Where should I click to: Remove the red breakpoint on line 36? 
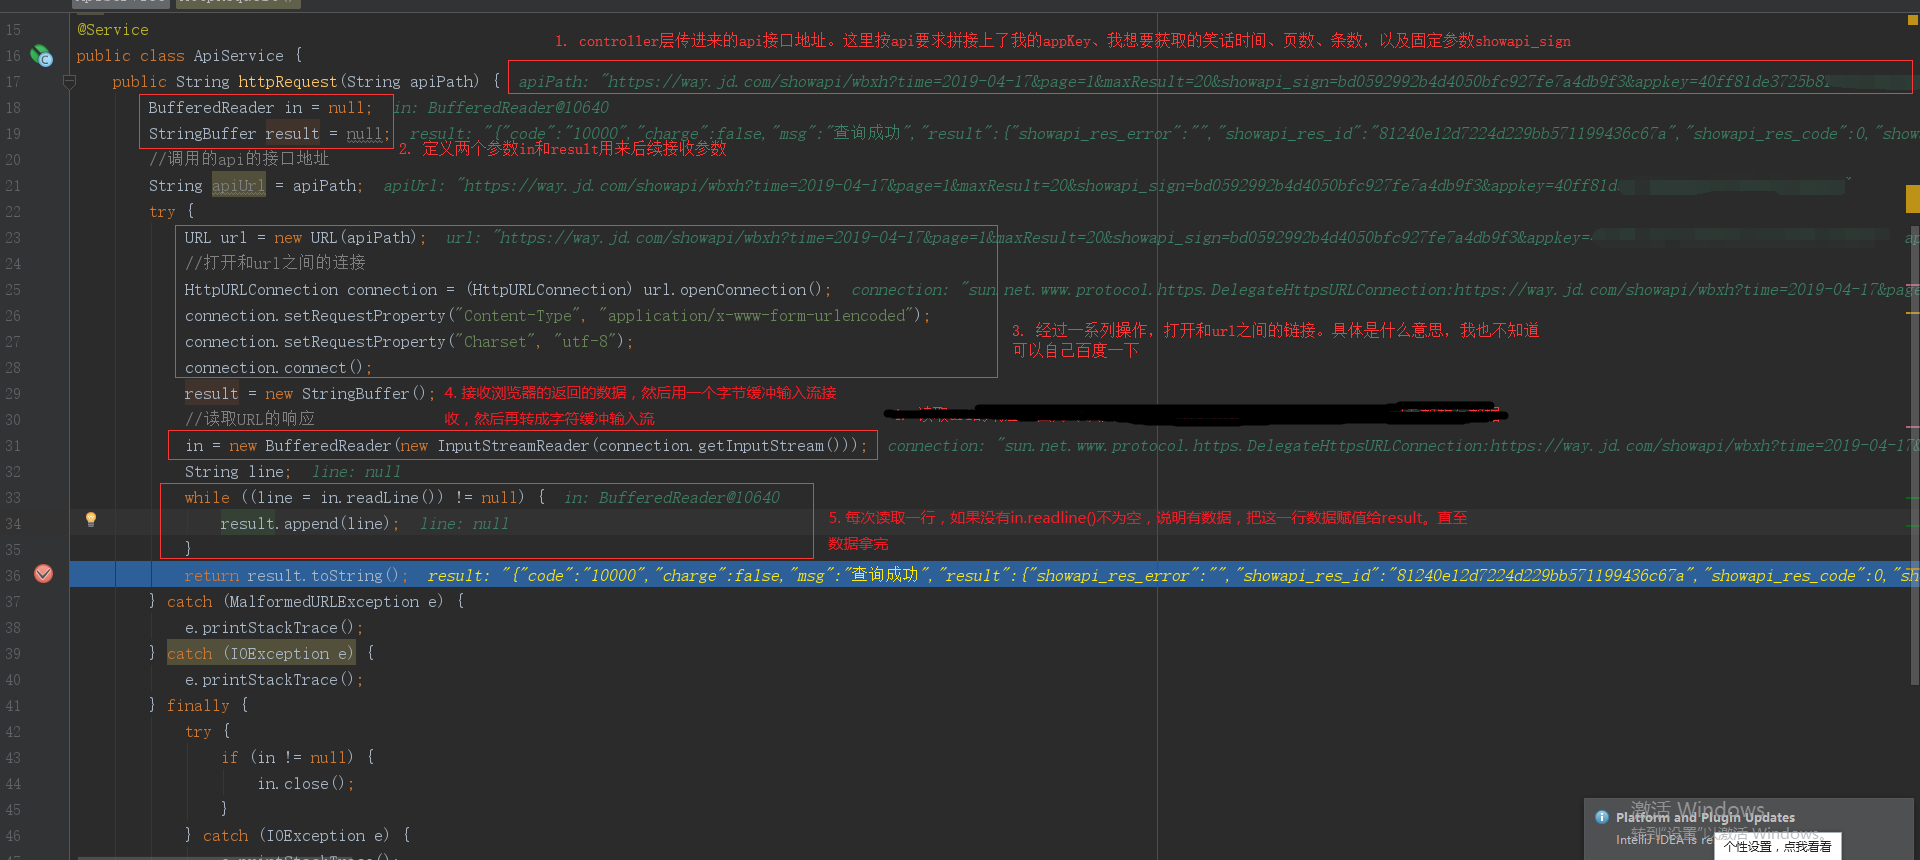(x=44, y=574)
